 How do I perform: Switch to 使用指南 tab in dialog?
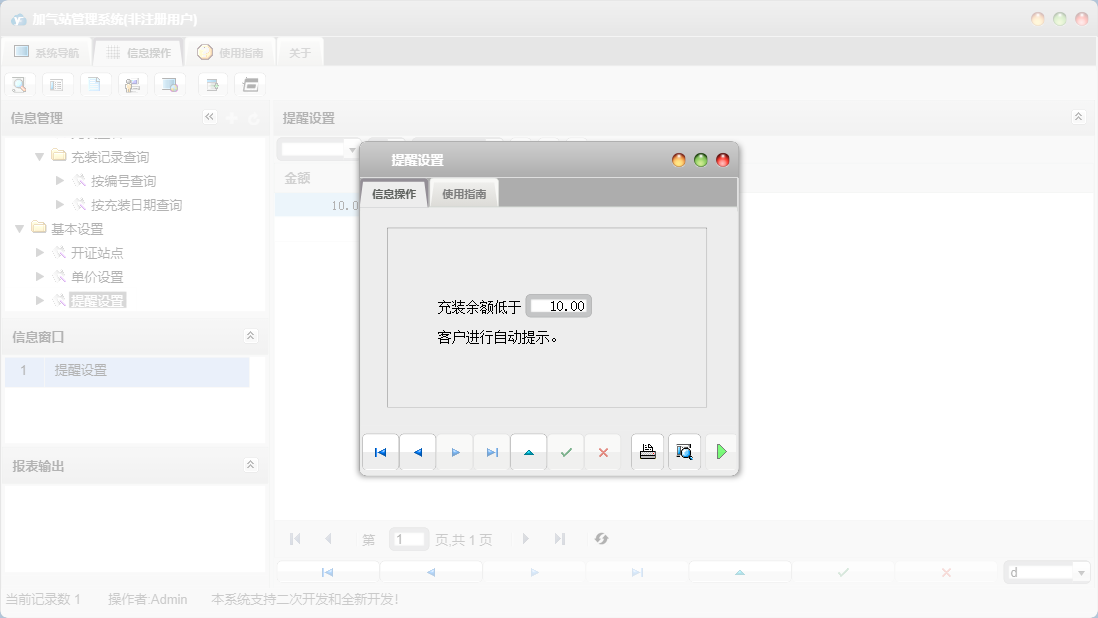pyautogui.click(x=464, y=194)
